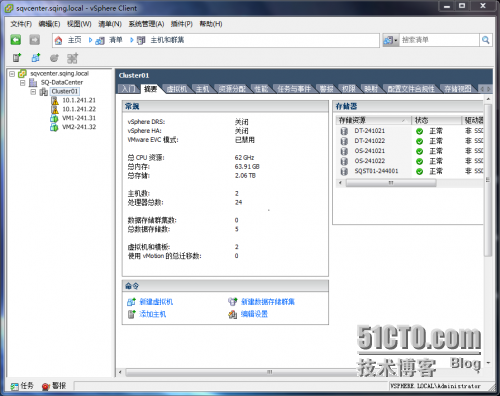Click the 新建虚拟机 command link
The image size is (500, 396).
[156, 302]
